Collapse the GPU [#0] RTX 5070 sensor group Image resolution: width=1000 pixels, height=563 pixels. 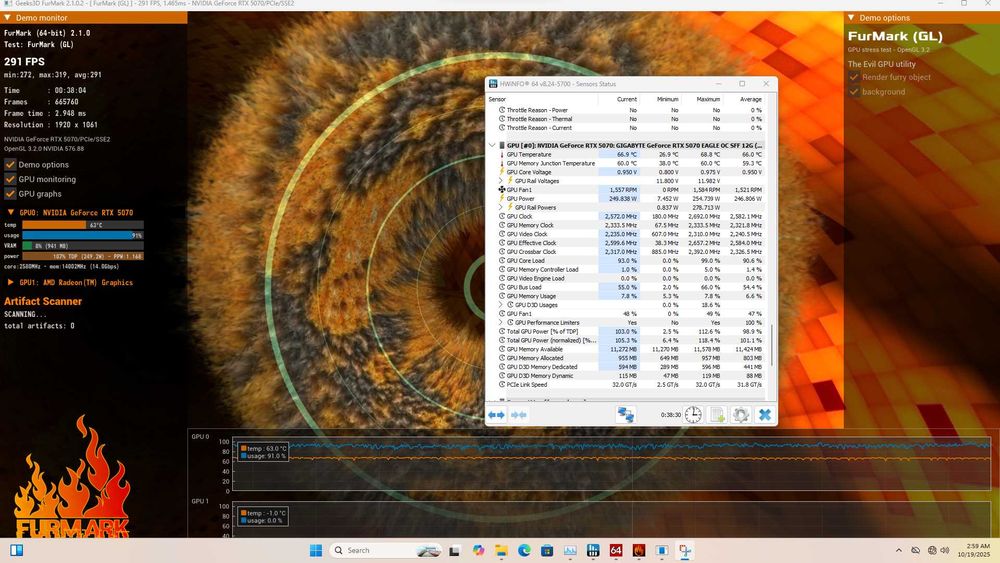coord(492,145)
